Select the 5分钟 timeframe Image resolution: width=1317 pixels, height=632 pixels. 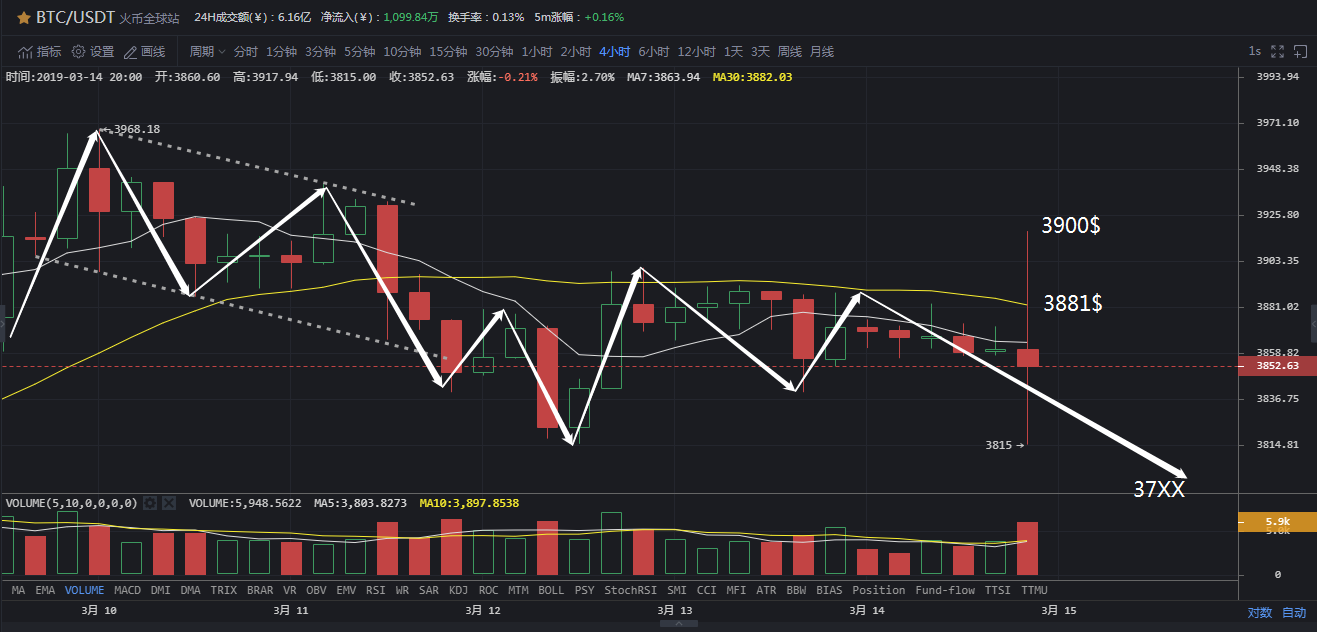(x=359, y=51)
